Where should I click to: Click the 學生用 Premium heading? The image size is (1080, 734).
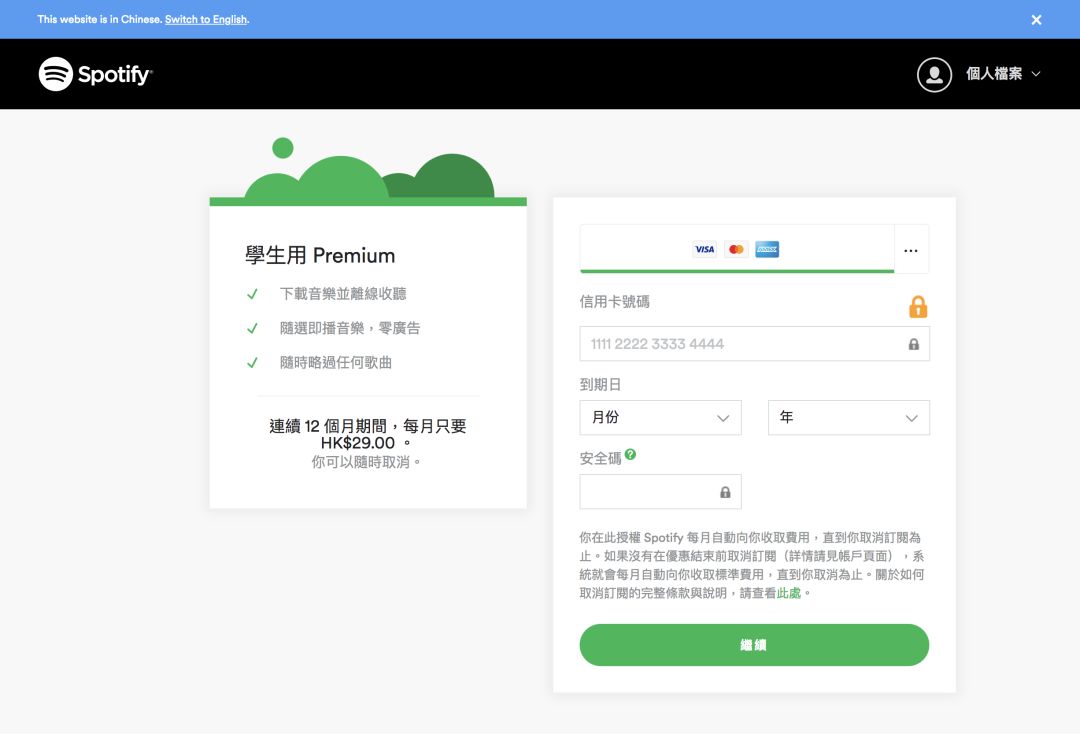click(x=320, y=255)
